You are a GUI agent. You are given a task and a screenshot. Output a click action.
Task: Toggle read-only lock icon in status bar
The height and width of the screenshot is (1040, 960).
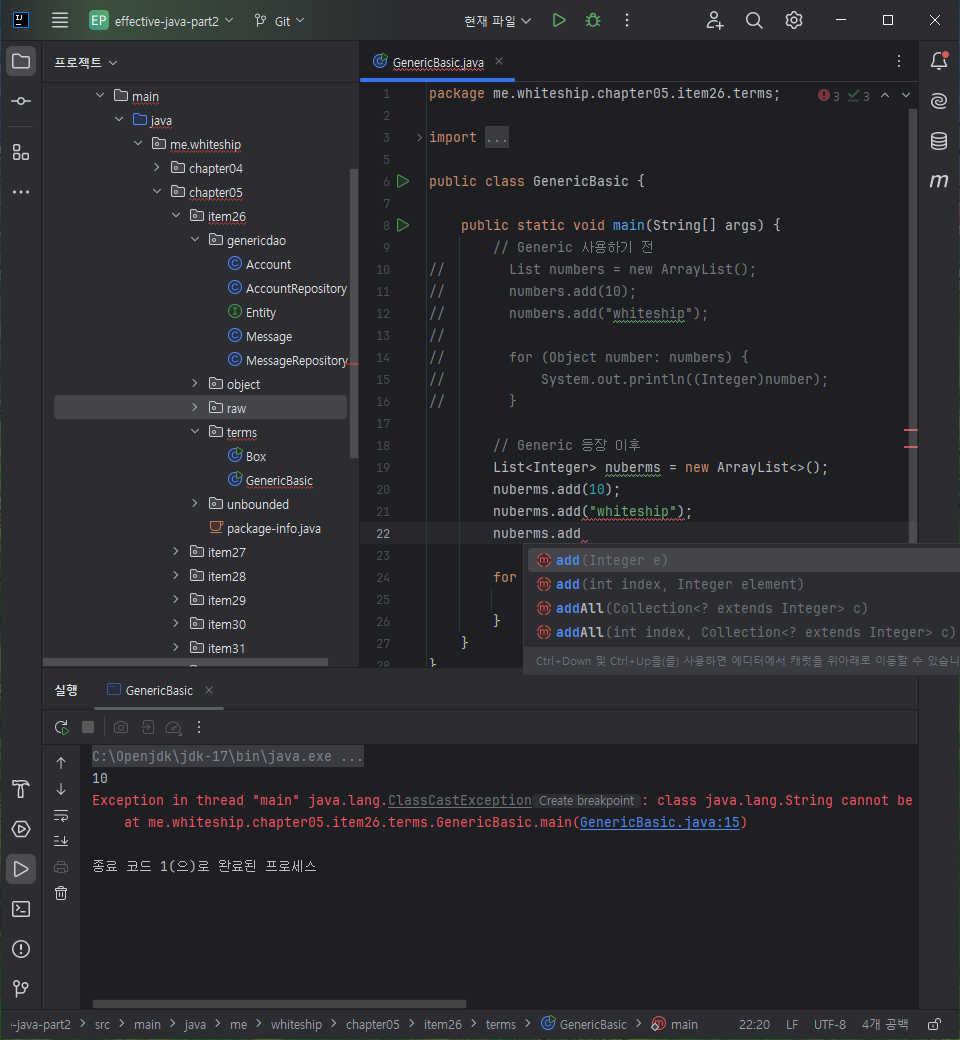tap(934, 1024)
